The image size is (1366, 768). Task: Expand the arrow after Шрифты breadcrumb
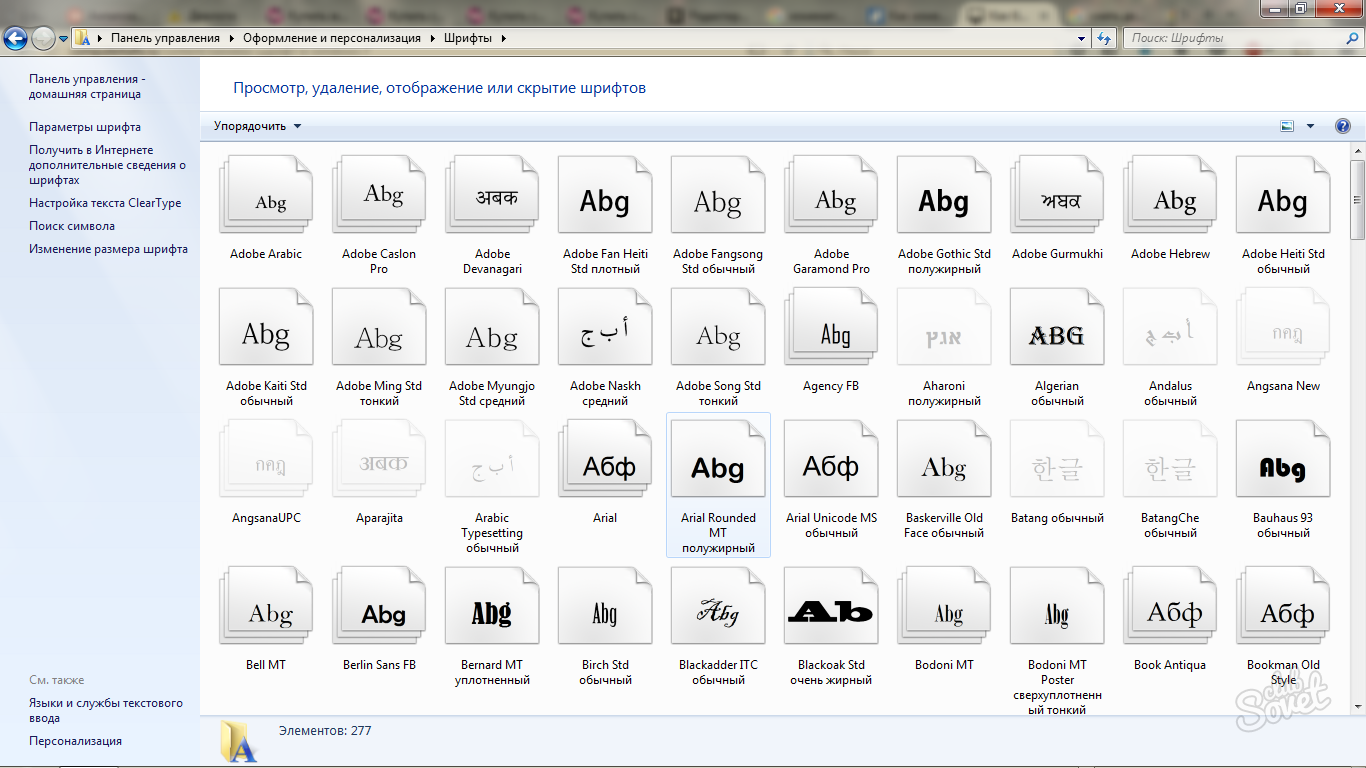click(503, 38)
